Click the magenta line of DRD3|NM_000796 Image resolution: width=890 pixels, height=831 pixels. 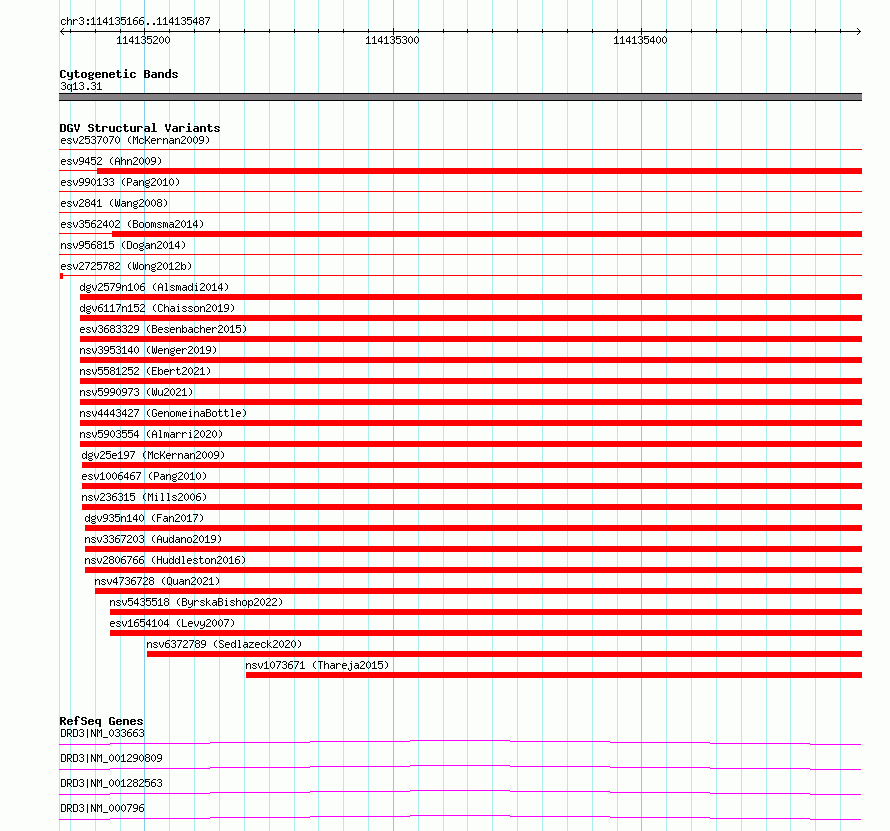(460, 817)
